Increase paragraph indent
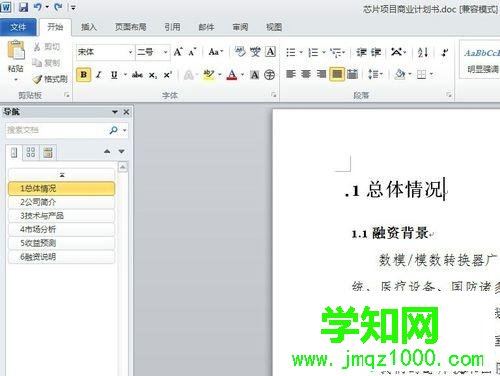This screenshot has width=500, height=376. click(x=376, y=52)
